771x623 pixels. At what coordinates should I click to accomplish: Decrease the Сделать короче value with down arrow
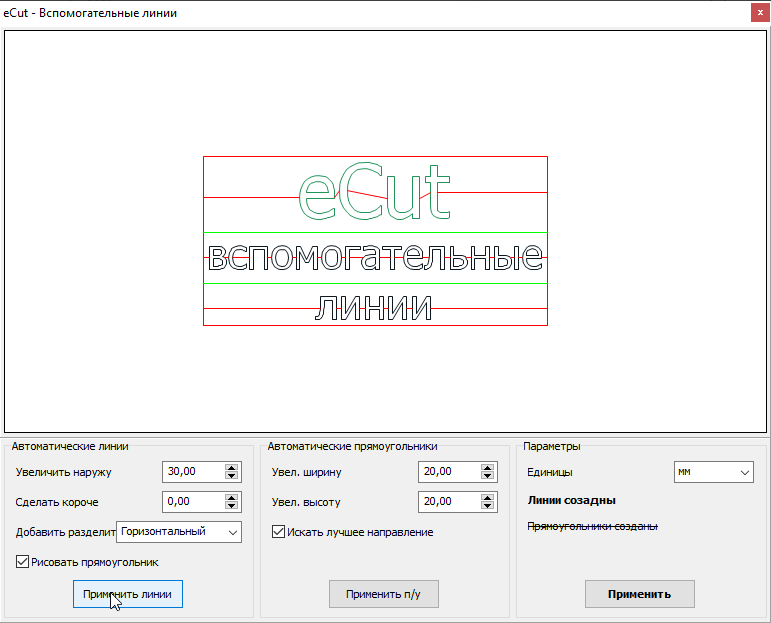232,506
